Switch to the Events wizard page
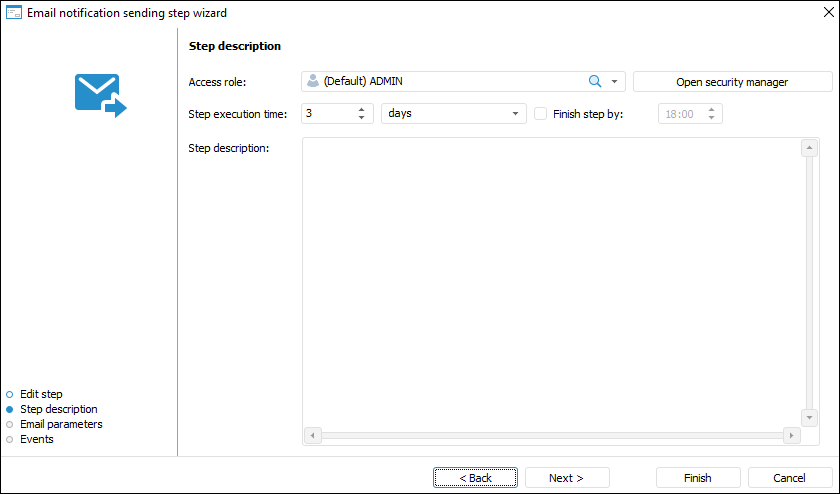Viewport: 840px width, 494px height. tap(37, 439)
